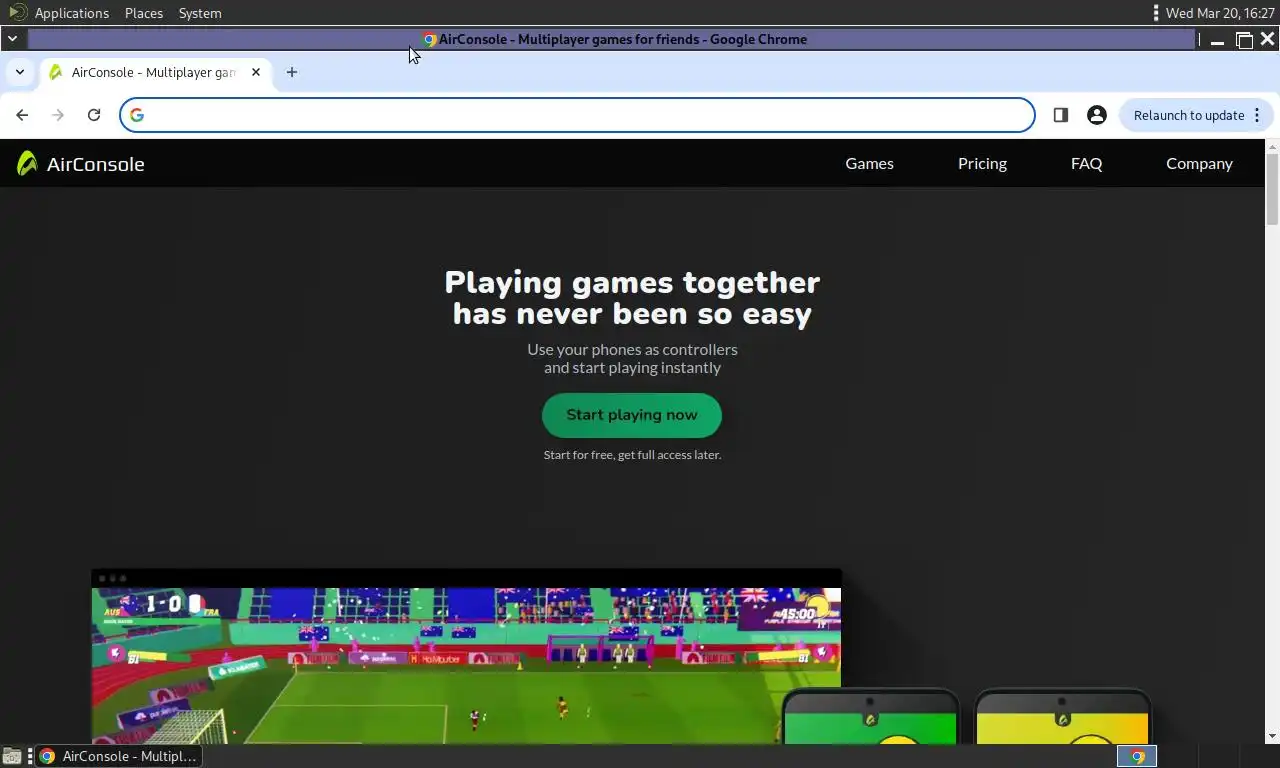Minimize the Chrome window
The height and width of the screenshot is (768, 1280).
pyautogui.click(x=1217, y=40)
